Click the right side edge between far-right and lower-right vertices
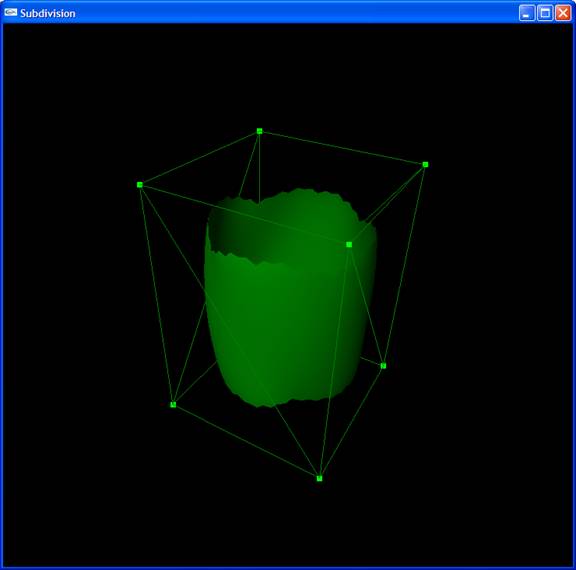This screenshot has width=576, height=570. tap(404, 265)
